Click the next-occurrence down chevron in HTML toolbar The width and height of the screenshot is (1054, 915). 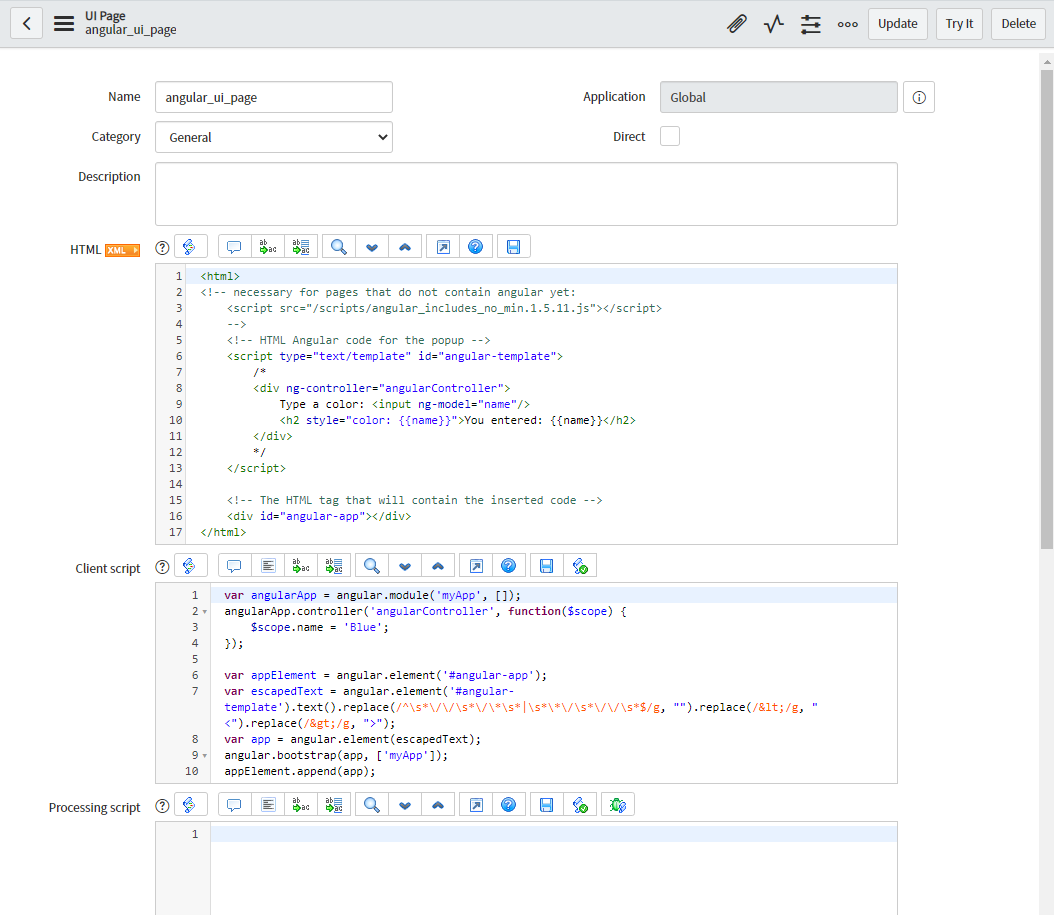coord(371,246)
